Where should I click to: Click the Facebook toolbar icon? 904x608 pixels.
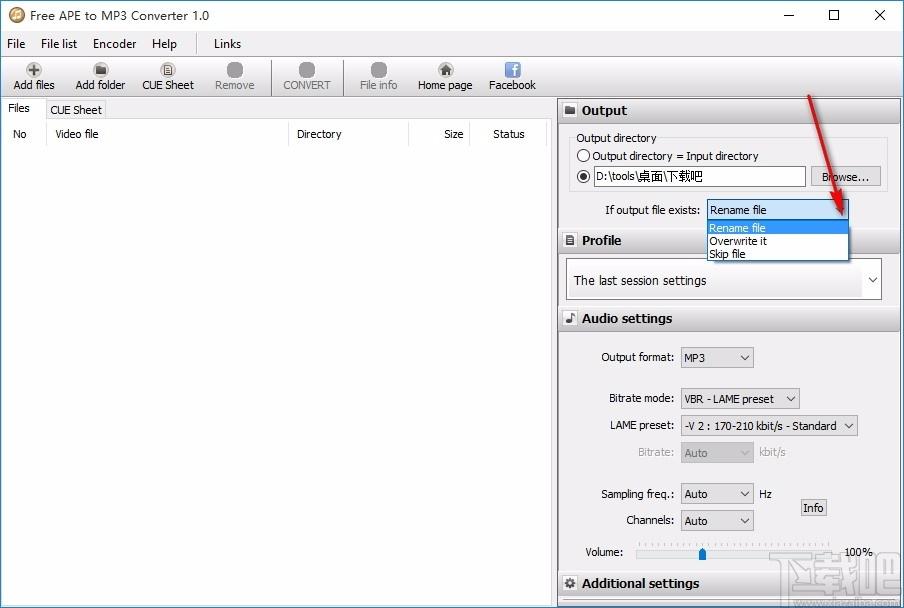(513, 70)
